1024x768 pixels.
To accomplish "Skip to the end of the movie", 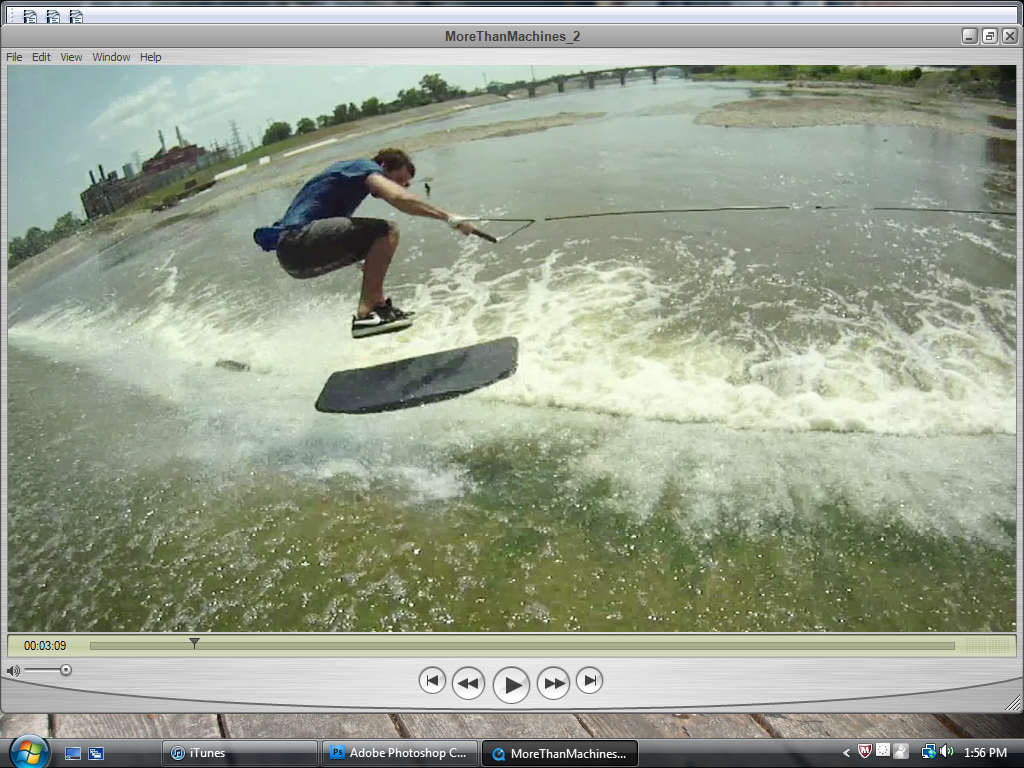I will [x=590, y=682].
